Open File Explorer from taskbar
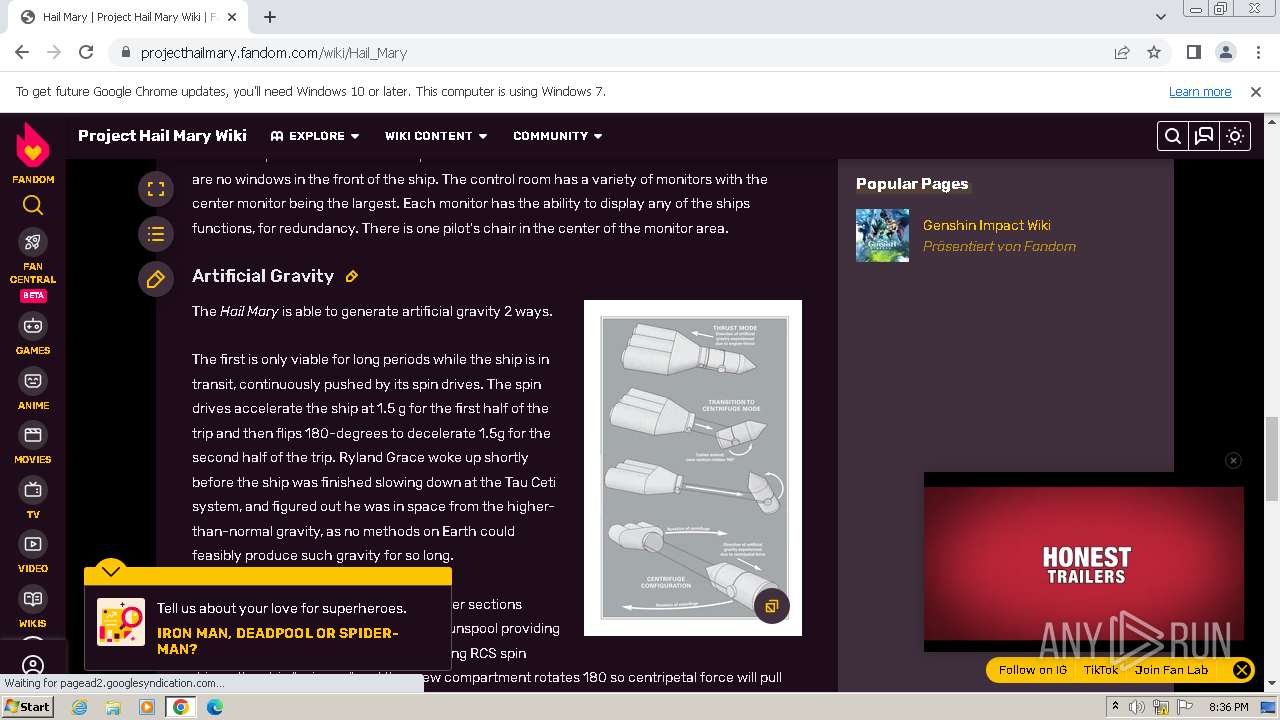Image resolution: width=1280 pixels, height=720 pixels. 113,707
